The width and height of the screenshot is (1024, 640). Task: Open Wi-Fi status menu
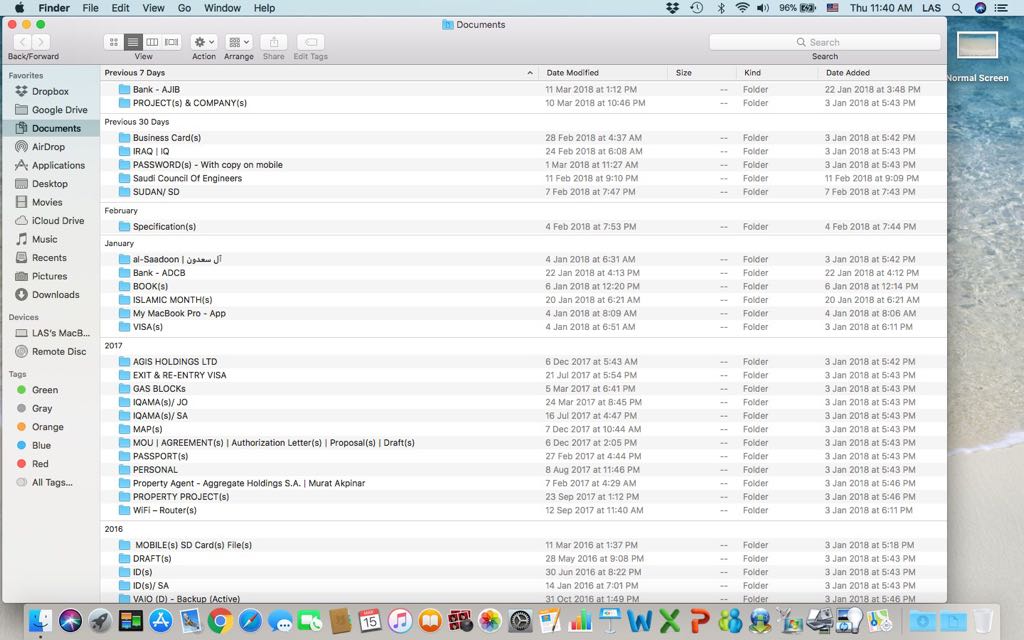742,8
